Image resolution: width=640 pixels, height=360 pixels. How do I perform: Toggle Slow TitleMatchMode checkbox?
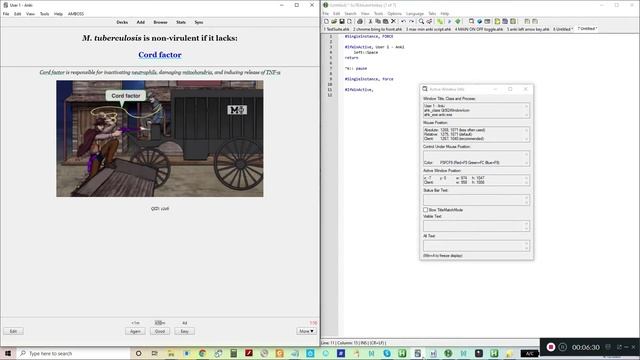[x=425, y=210]
